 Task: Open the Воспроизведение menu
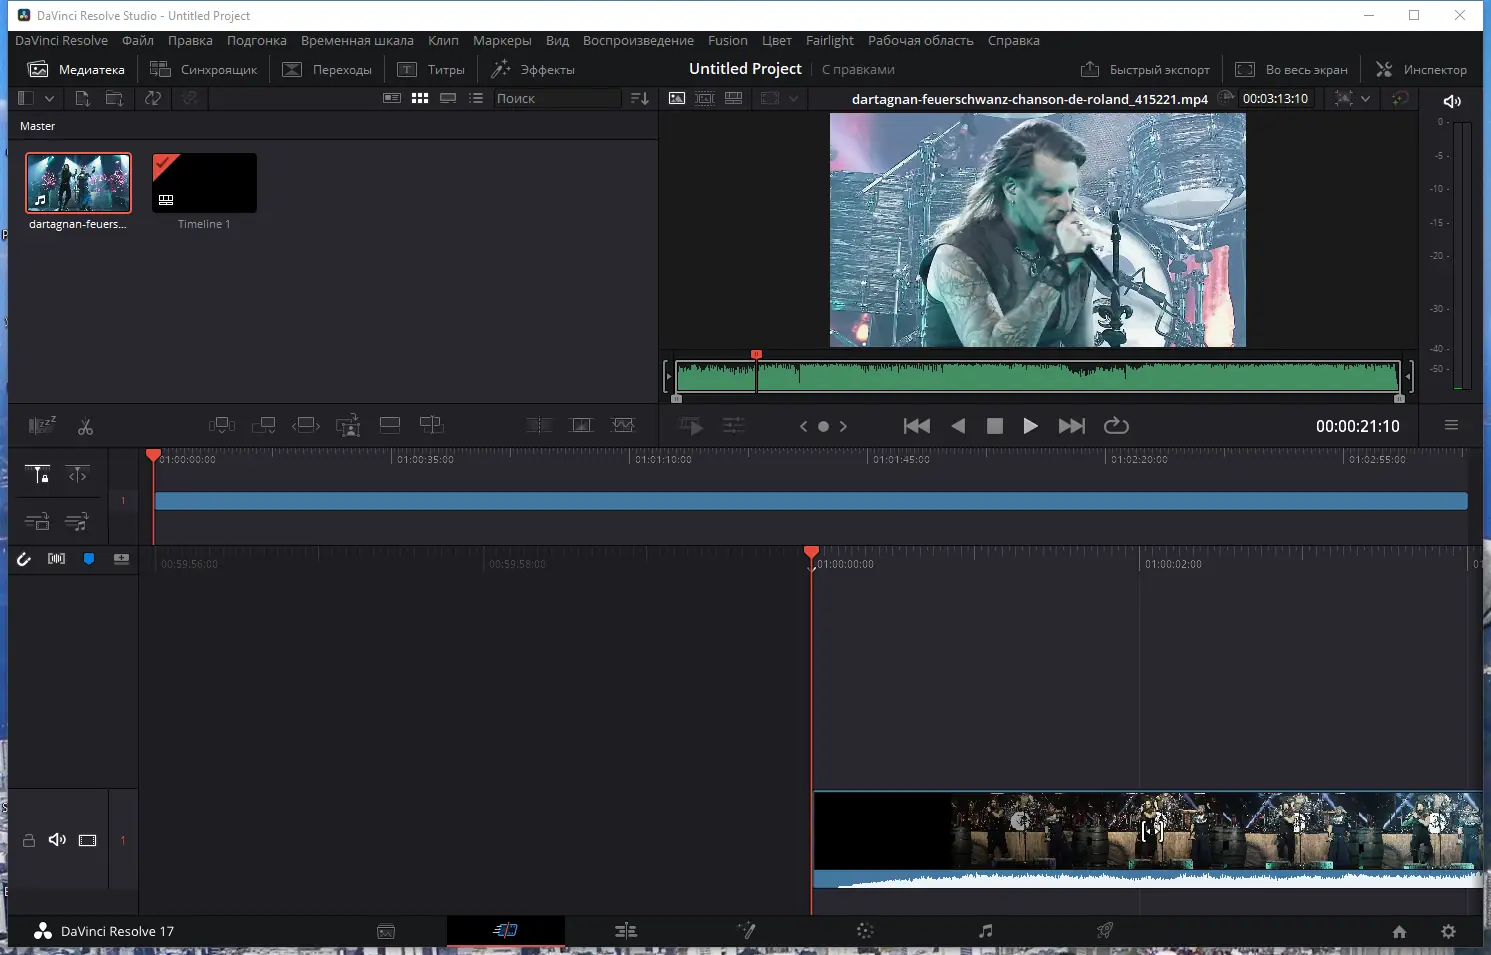click(x=638, y=40)
